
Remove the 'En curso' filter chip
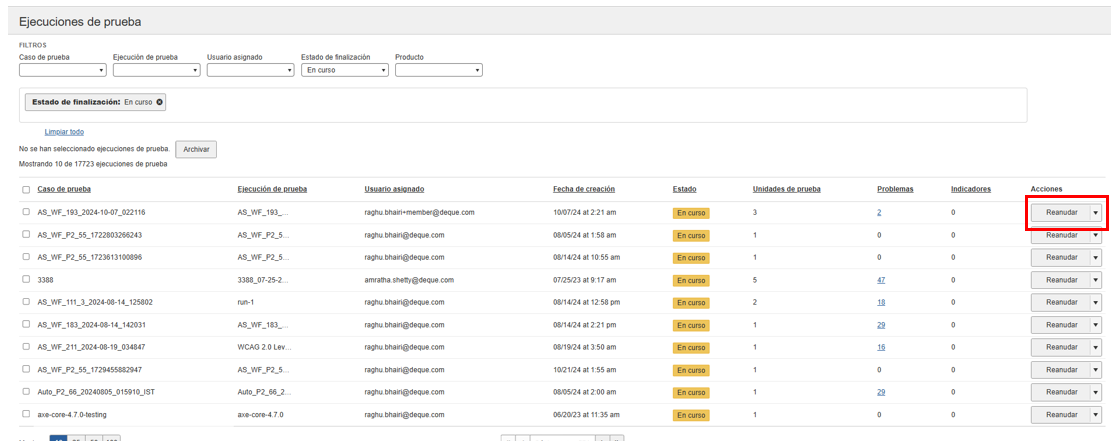pos(159,102)
